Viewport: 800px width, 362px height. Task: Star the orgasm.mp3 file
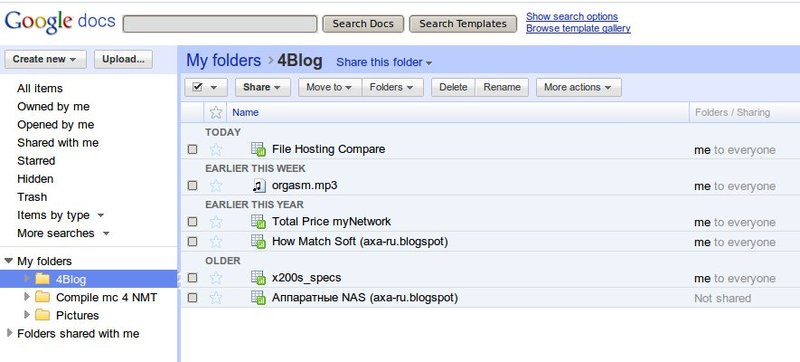pyautogui.click(x=216, y=186)
